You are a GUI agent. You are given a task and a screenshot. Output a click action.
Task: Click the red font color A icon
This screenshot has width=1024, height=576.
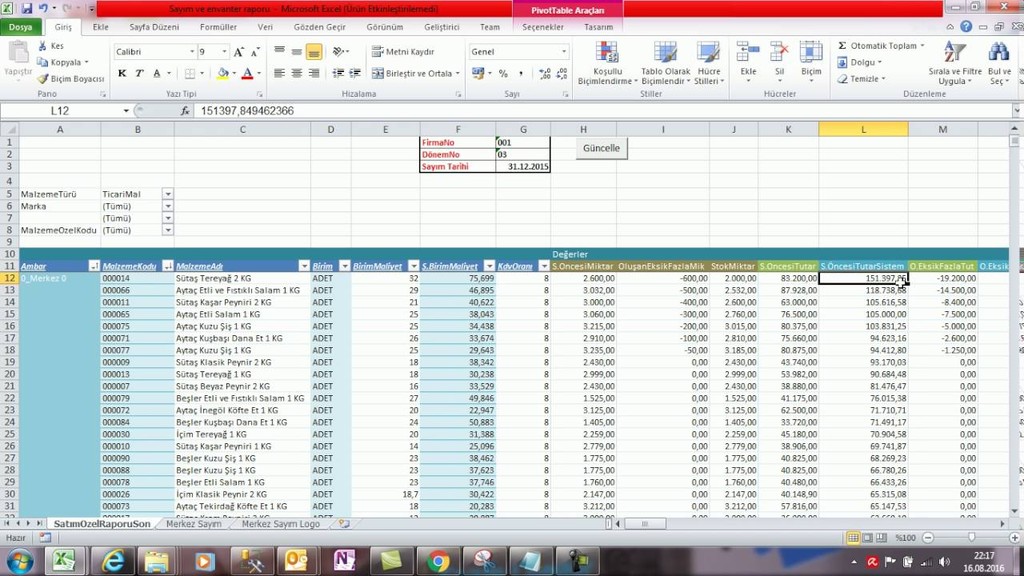coord(248,73)
